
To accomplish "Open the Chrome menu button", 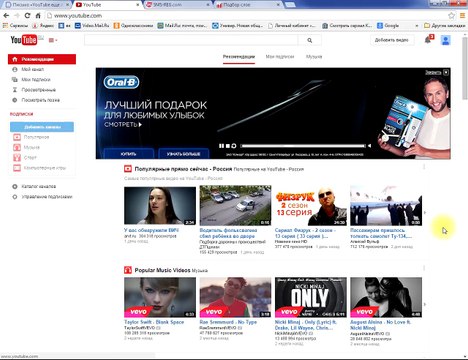I will [462, 15].
